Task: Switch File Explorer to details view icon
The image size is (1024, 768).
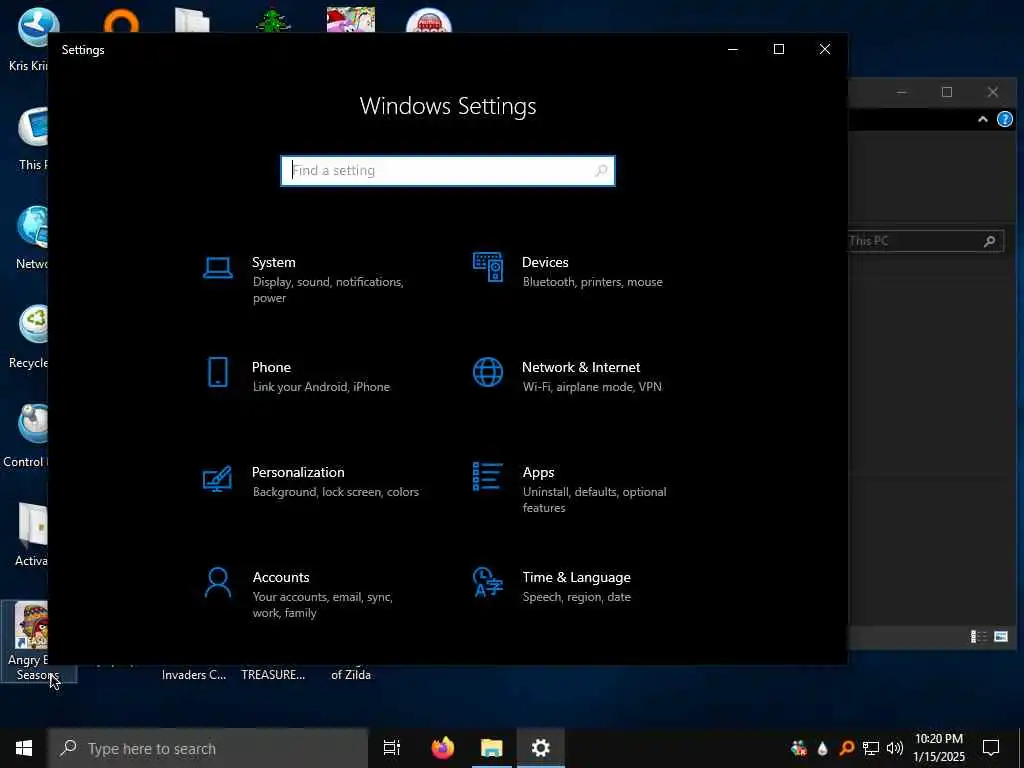Action: coord(978,636)
